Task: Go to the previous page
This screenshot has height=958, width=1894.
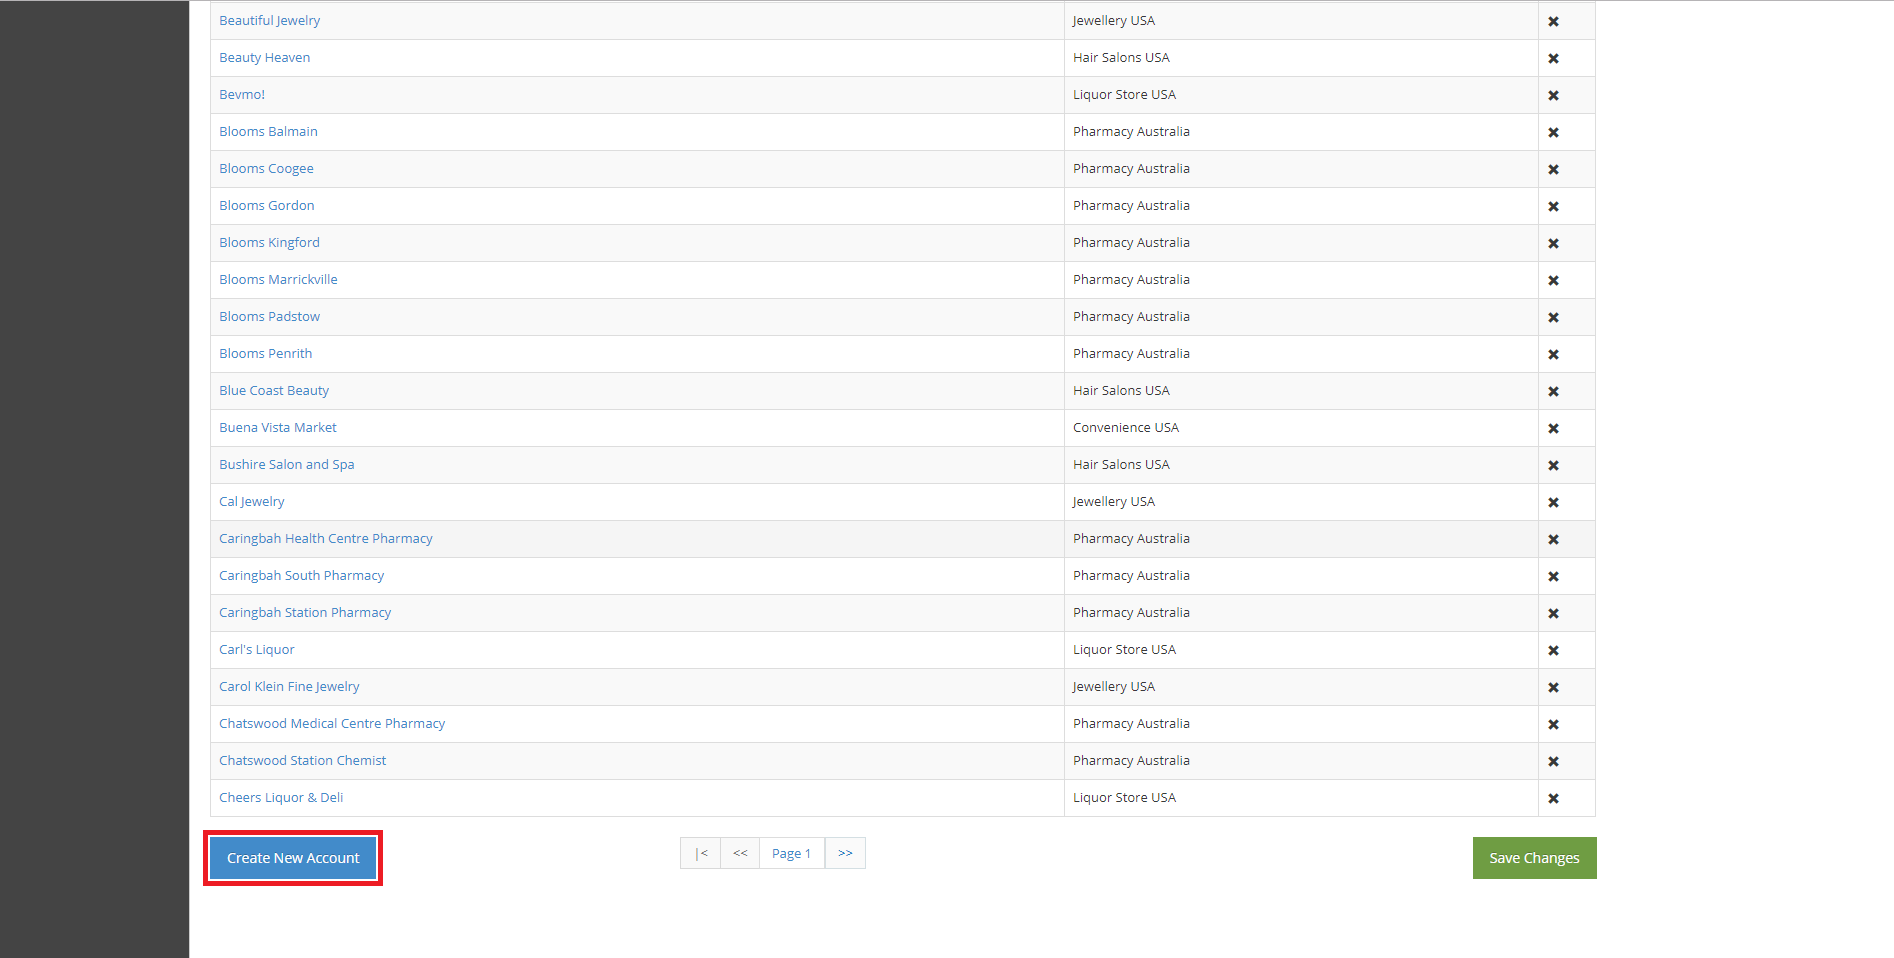Action: (x=740, y=853)
